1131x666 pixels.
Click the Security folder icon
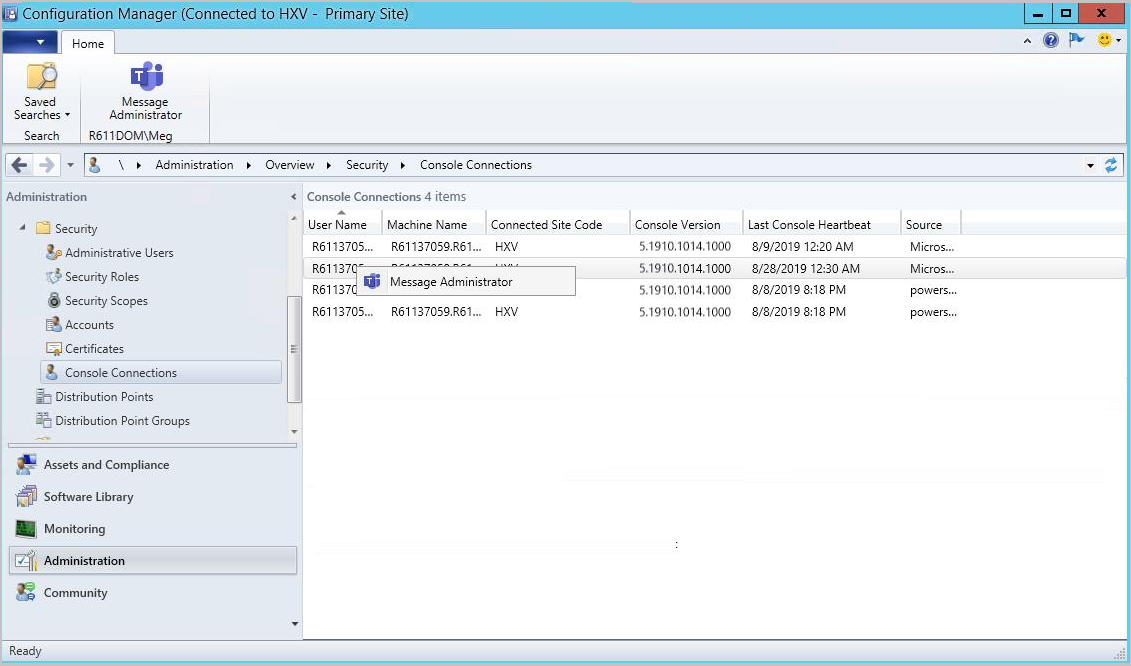tap(43, 228)
